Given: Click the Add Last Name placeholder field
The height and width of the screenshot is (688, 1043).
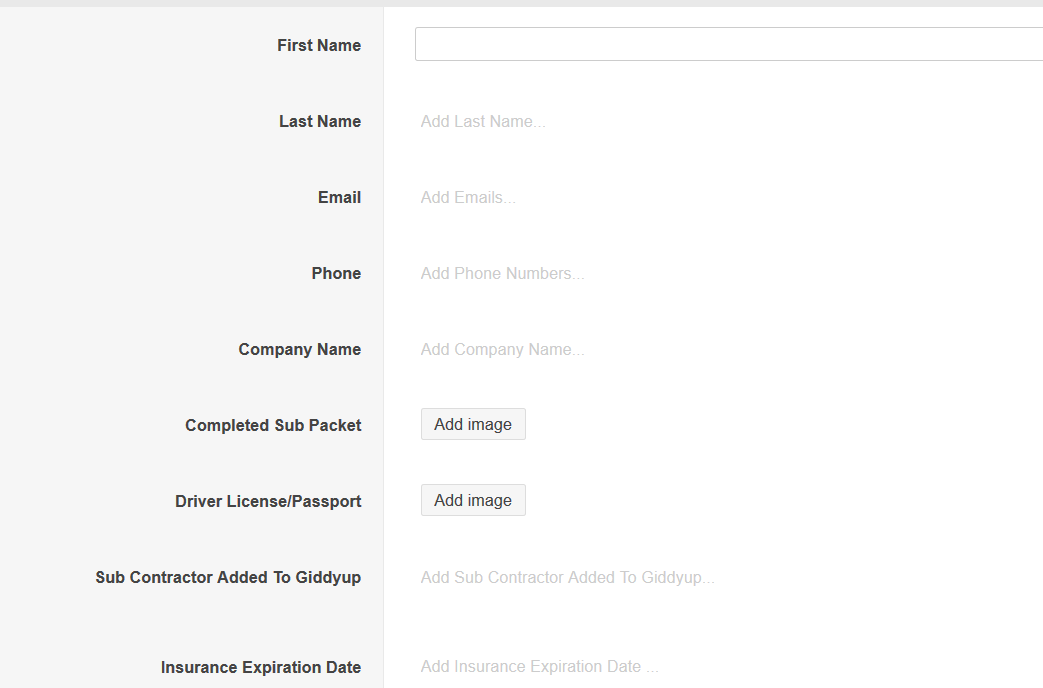Looking at the screenshot, I should coord(483,121).
